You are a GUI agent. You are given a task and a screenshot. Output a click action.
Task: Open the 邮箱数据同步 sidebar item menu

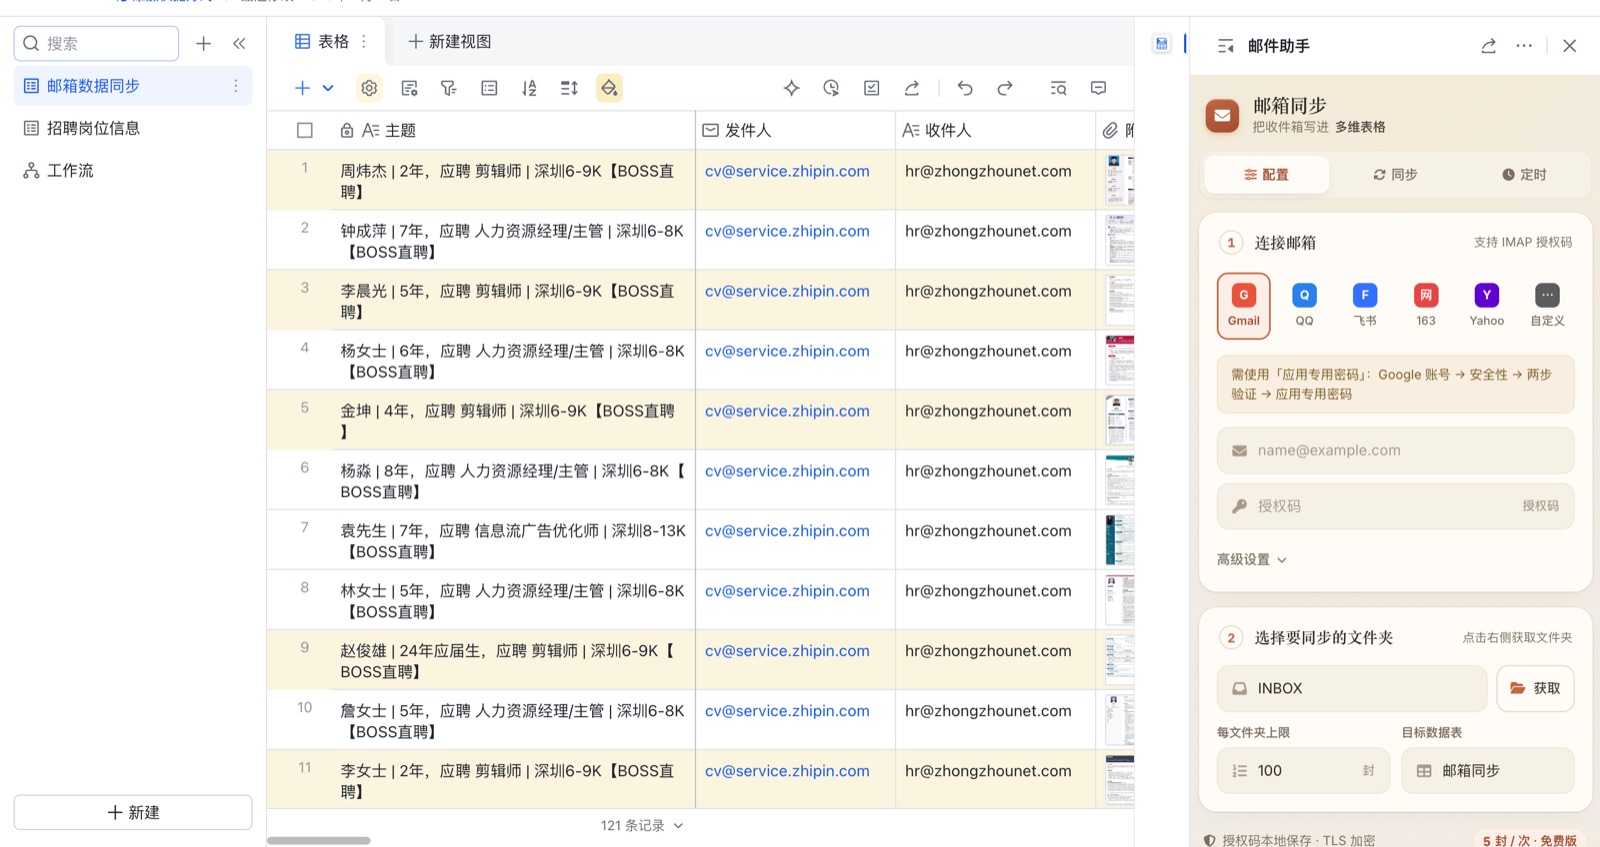(236, 86)
